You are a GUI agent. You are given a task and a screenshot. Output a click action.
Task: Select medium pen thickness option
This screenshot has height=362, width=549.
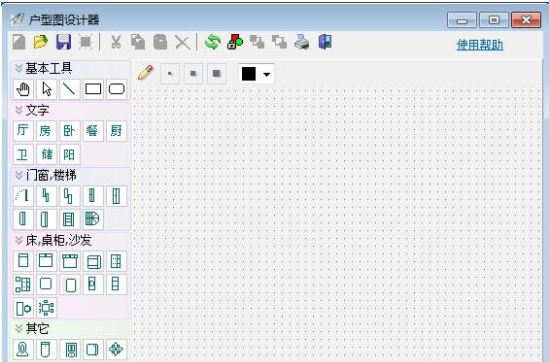coord(193,74)
